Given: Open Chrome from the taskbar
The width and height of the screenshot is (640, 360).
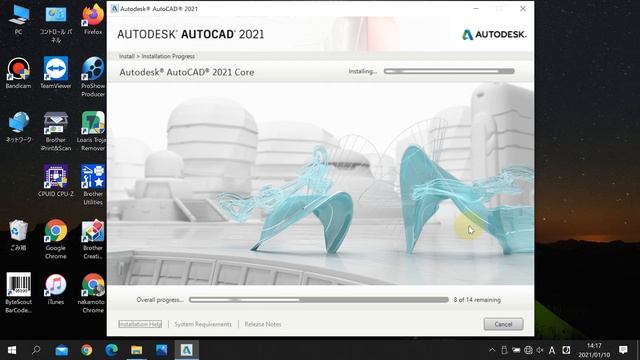Looking at the screenshot, I should tap(87, 350).
